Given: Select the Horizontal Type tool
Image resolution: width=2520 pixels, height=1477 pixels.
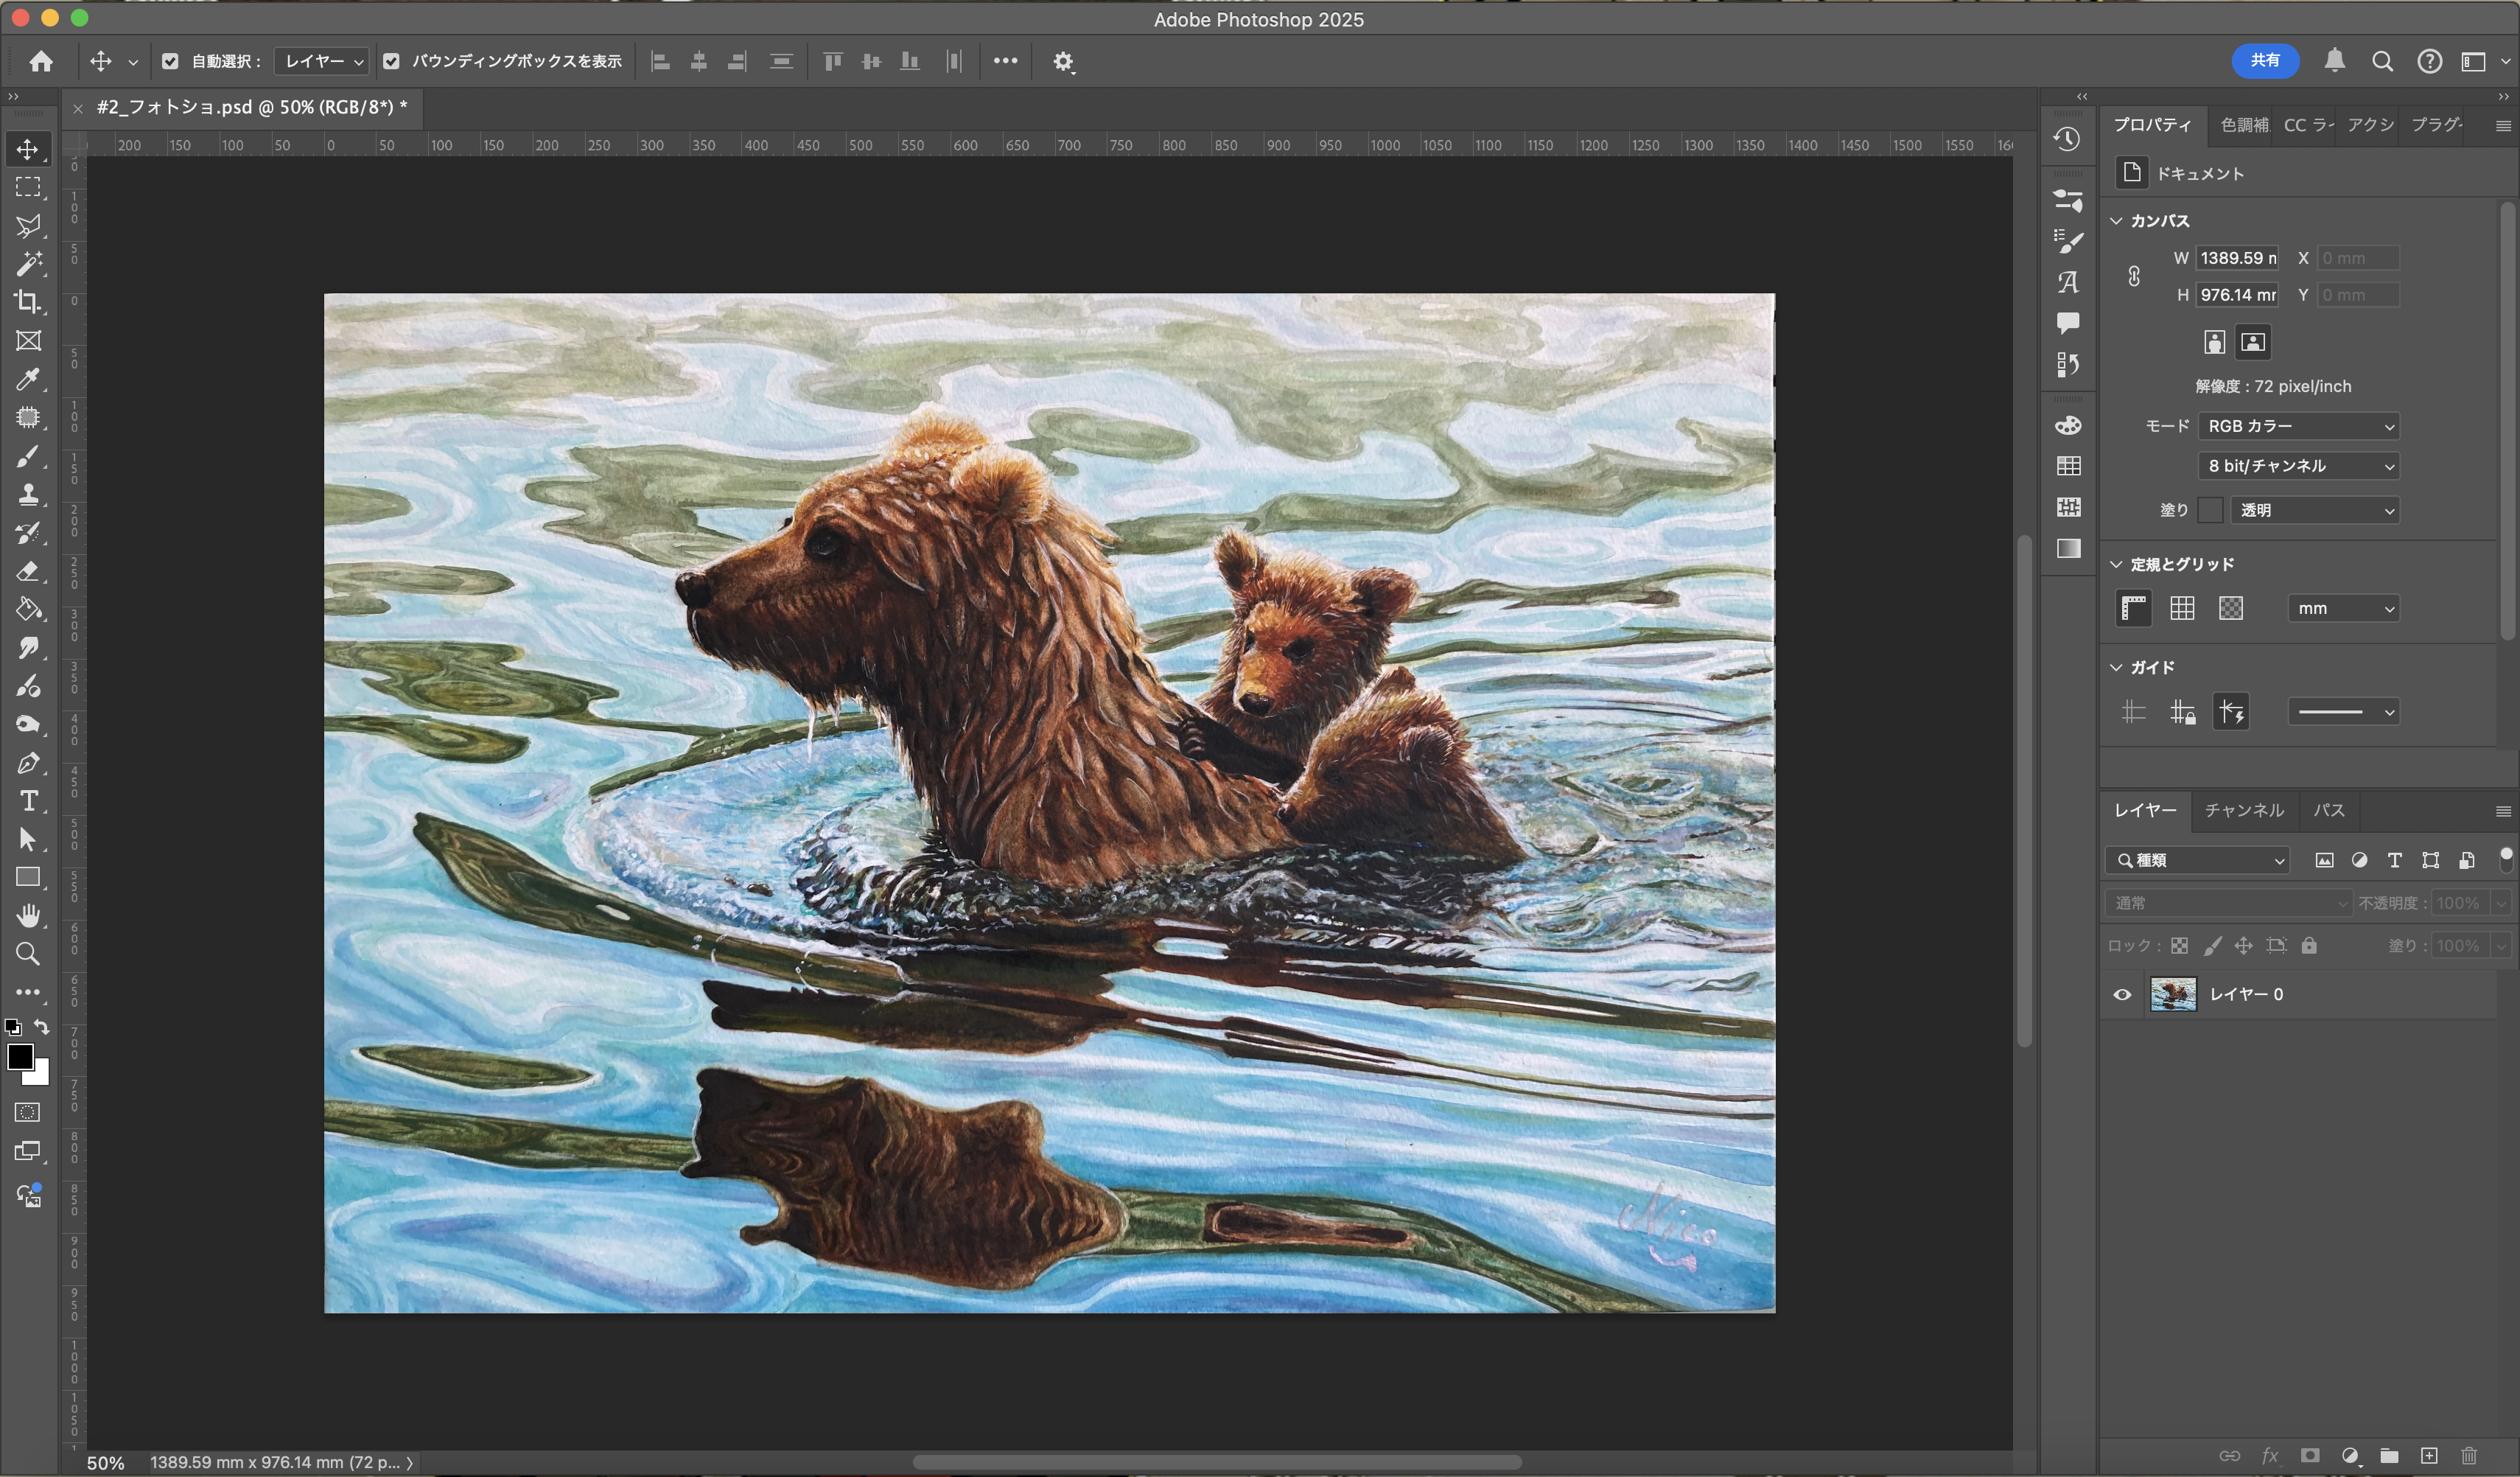Looking at the screenshot, I should click(28, 801).
